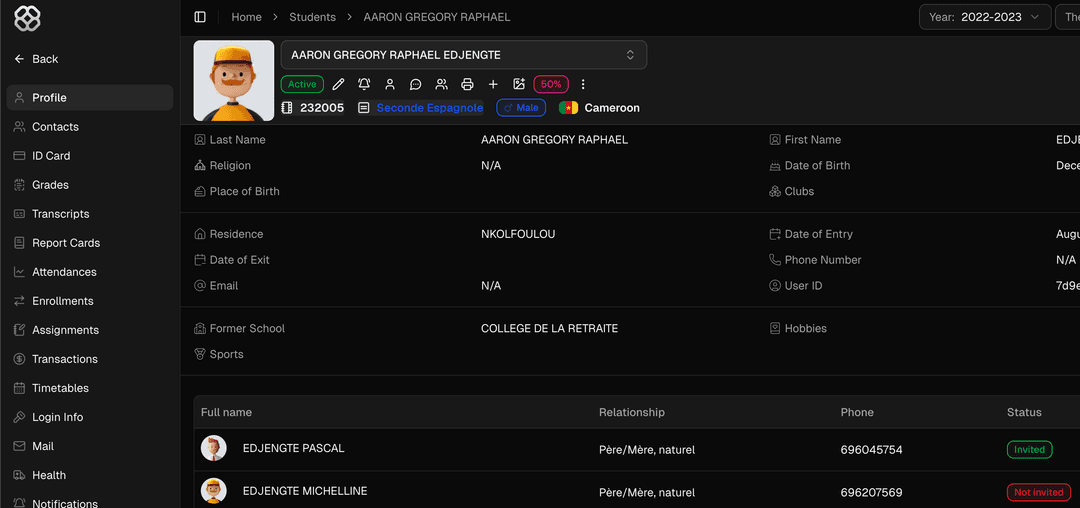Open the Seconde Espagnole class link
The width and height of the screenshot is (1080, 508).
pos(429,108)
